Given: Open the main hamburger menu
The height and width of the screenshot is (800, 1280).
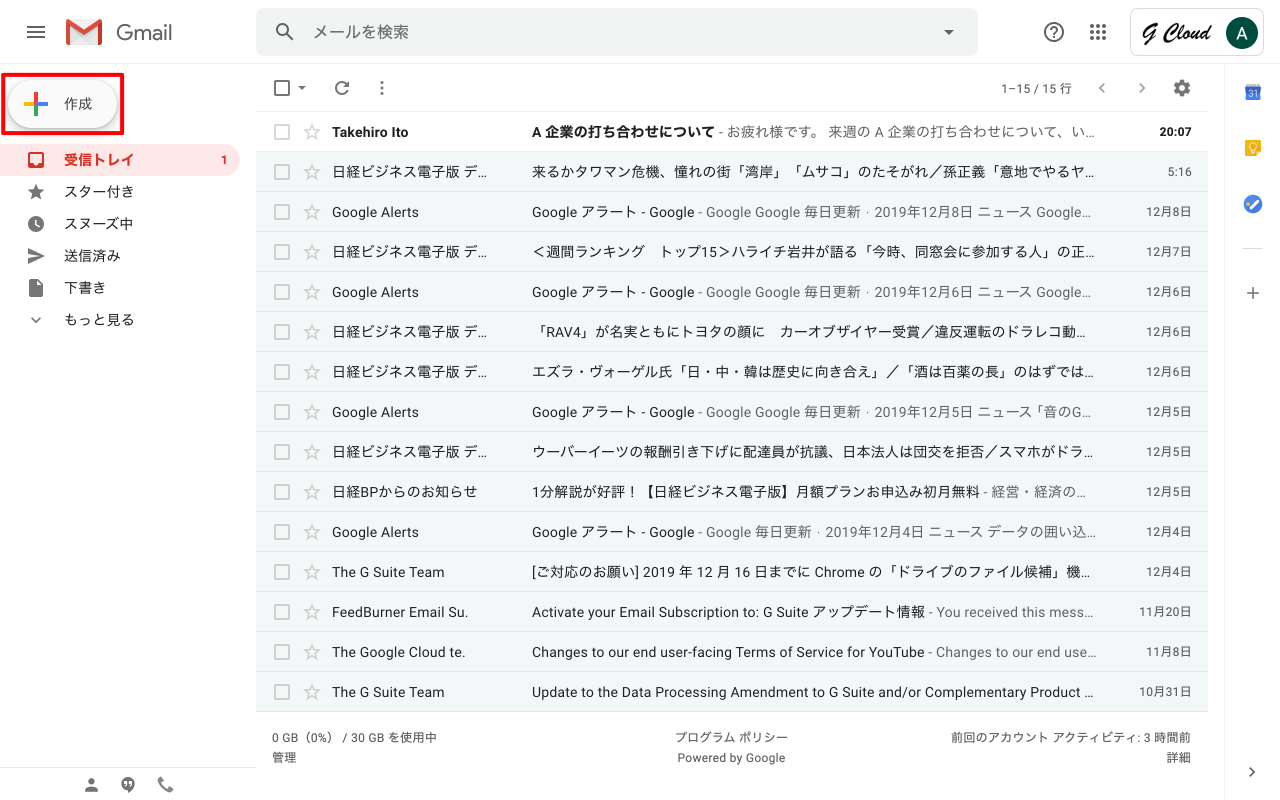Looking at the screenshot, I should click(x=36, y=32).
